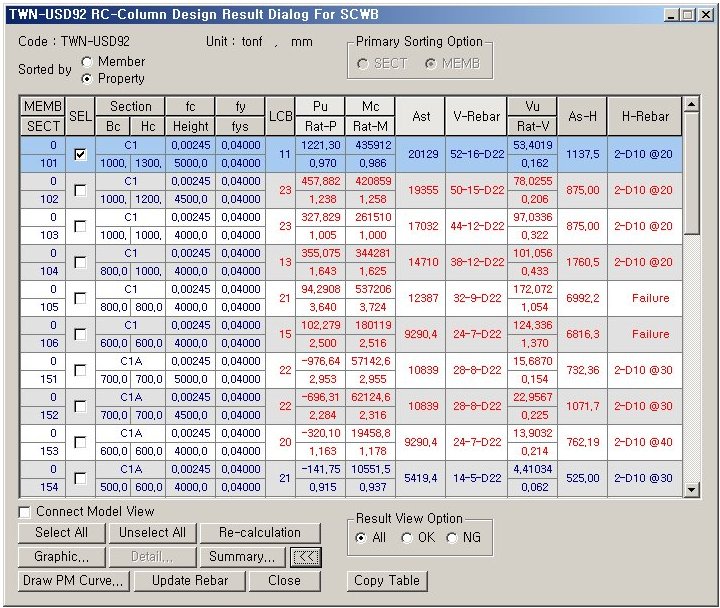Show only NG results

pyautogui.click(x=452, y=538)
